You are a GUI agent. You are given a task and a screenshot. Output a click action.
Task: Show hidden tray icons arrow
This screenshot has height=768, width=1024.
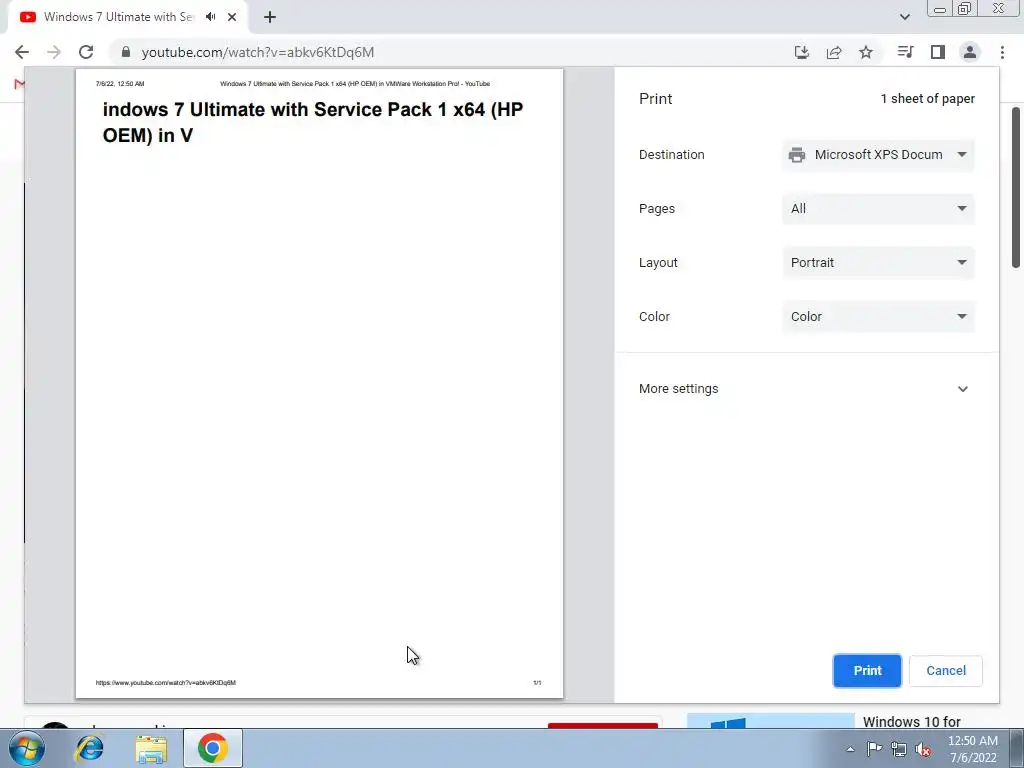850,749
